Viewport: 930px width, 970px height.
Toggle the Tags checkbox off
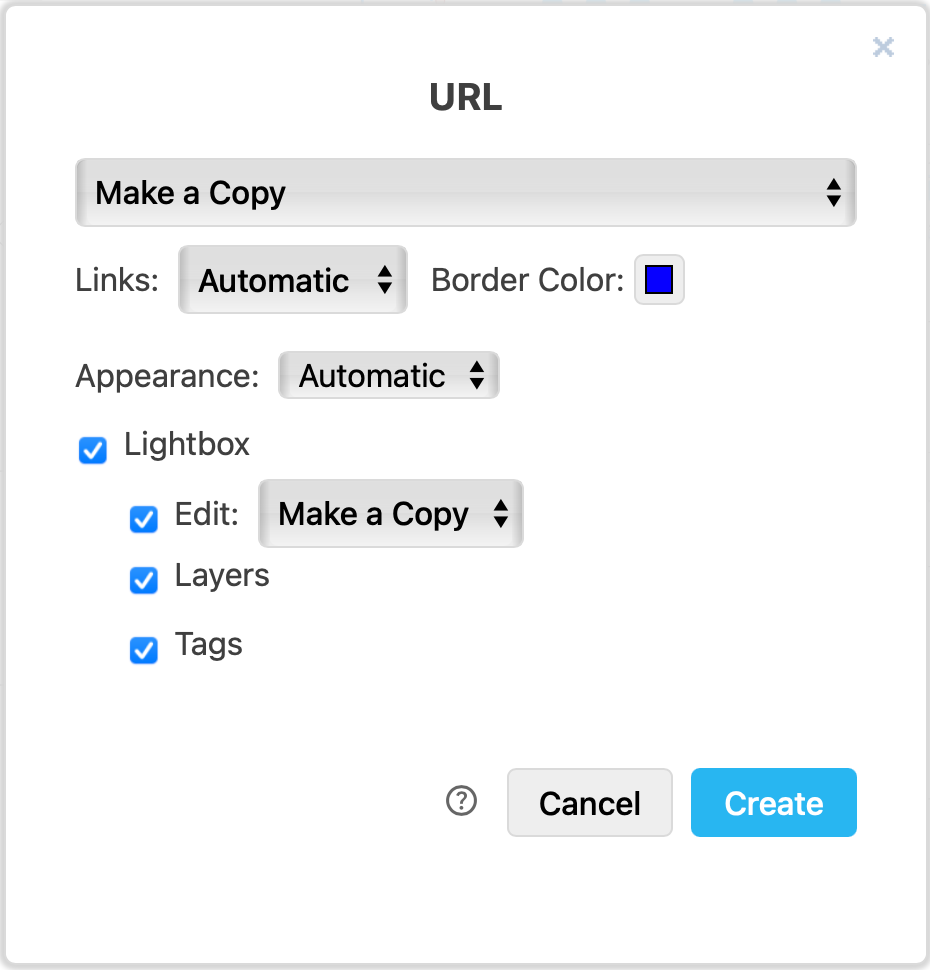pos(143,651)
